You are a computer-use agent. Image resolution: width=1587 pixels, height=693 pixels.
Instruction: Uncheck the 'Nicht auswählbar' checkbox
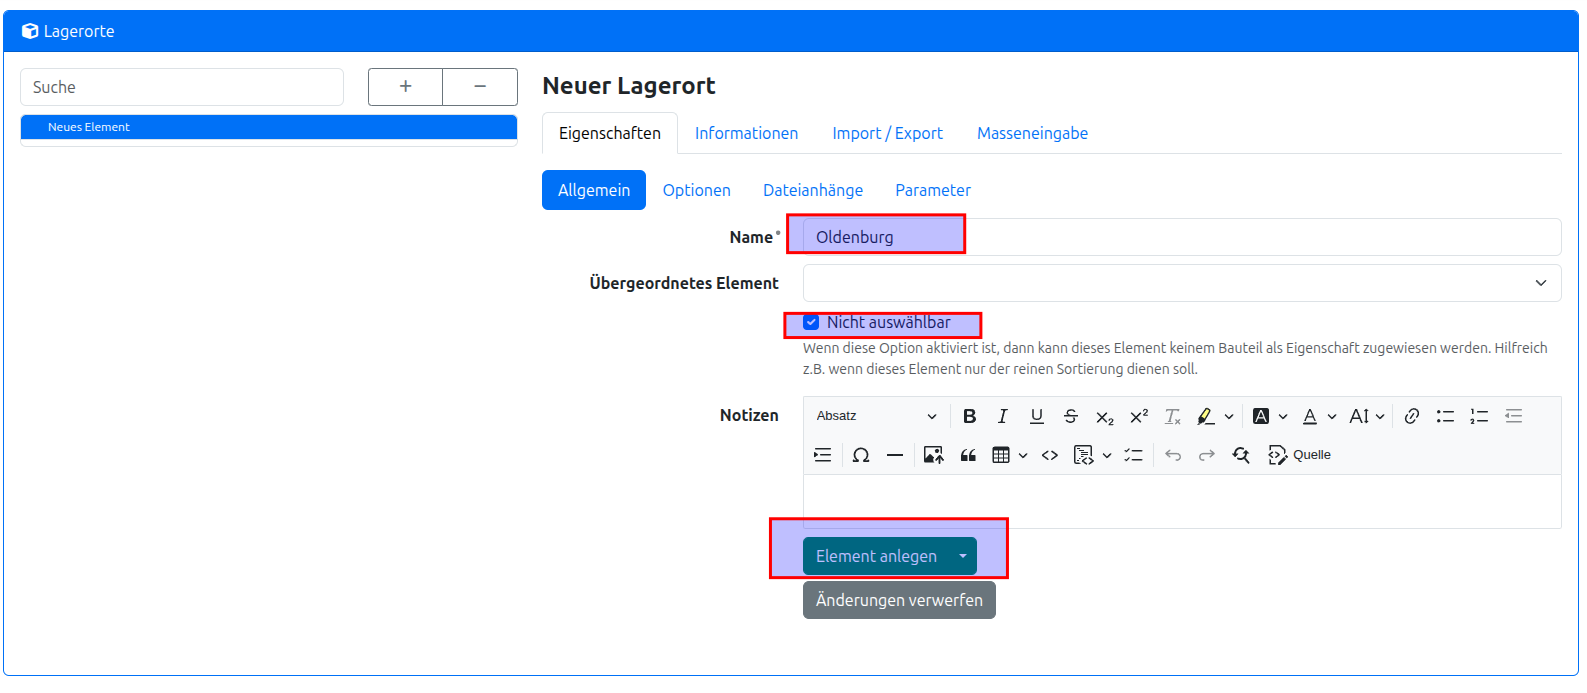[x=811, y=323]
